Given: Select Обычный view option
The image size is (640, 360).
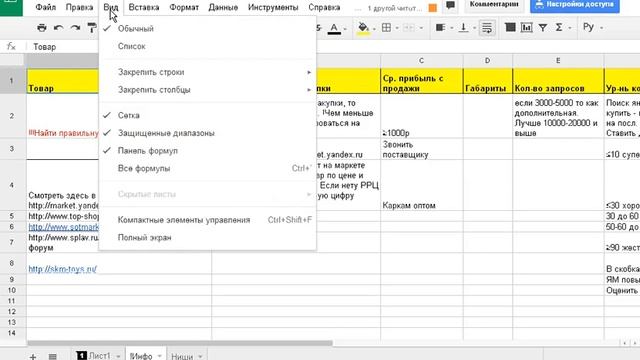Looking at the screenshot, I should tap(207, 29).
